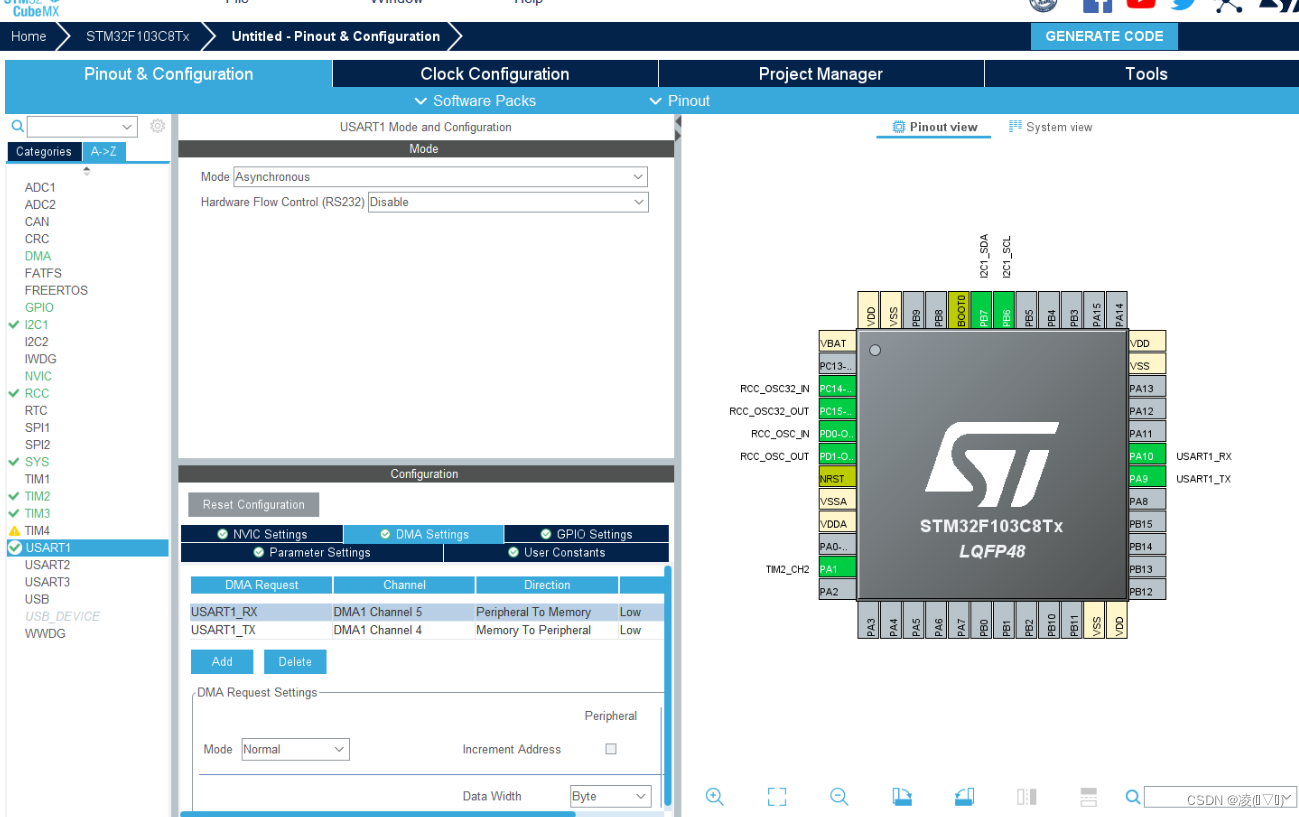The height and width of the screenshot is (817, 1299).
Task: Open the DMA Mode Normal dropdown
Action: 296,749
